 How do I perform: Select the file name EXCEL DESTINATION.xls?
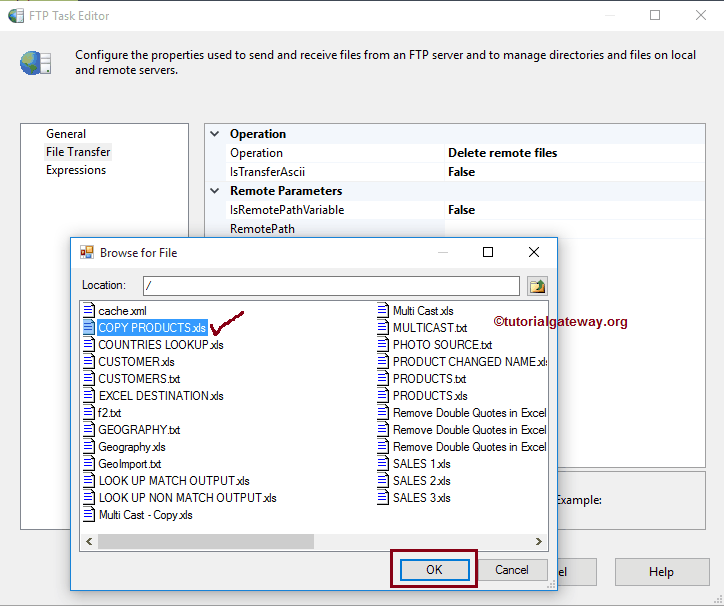pyautogui.click(x=161, y=396)
